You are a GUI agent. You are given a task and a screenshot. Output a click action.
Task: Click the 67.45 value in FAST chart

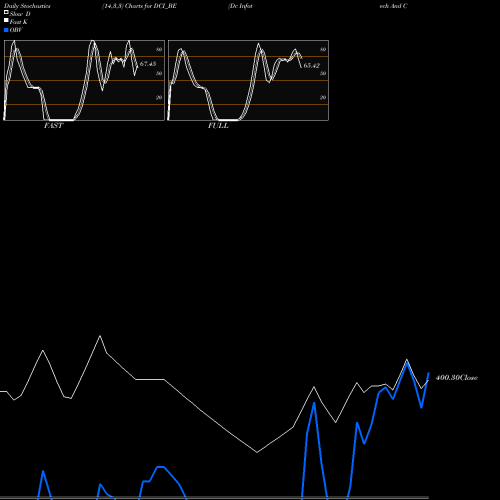[148, 64]
